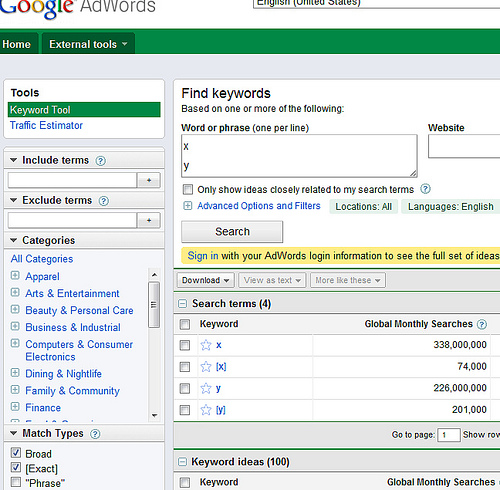
Task: Click the Sign in link
Action: [203, 256]
